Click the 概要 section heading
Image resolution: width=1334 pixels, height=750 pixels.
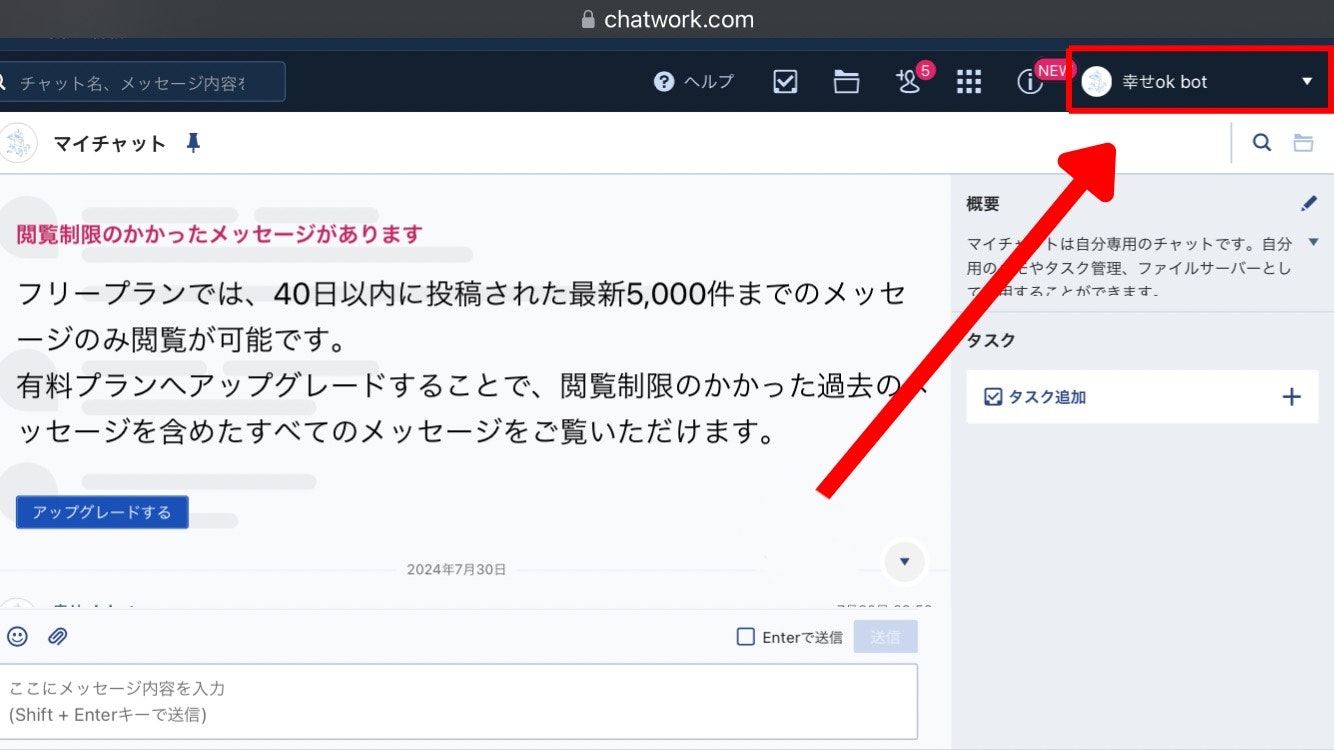(x=983, y=203)
